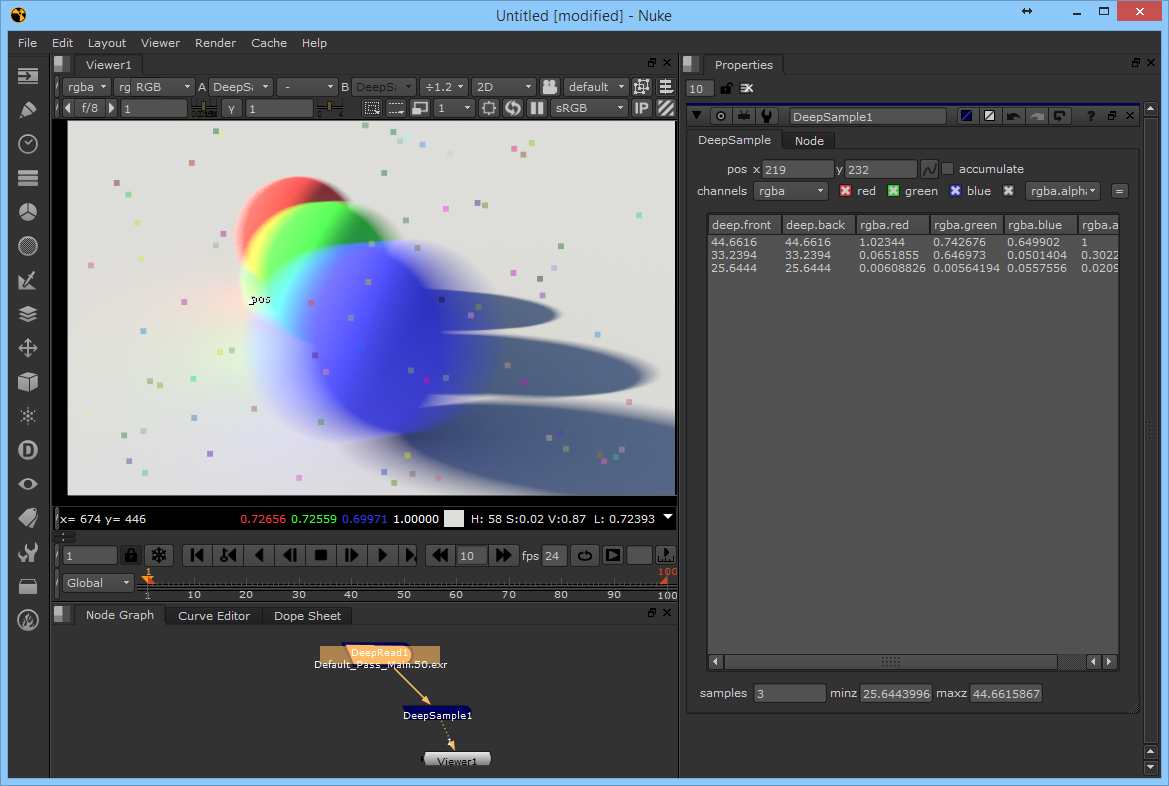Open the Filter nodes toolbar icon
This screenshot has height=786, width=1169.
(28, 246)
